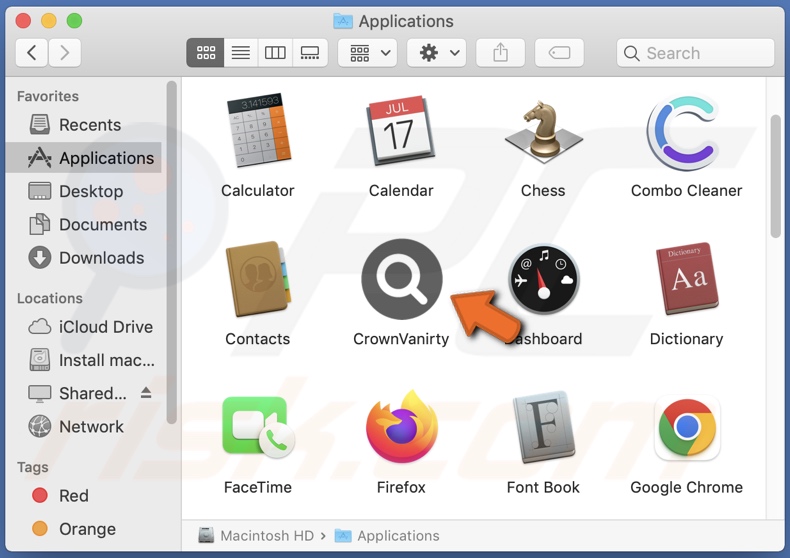Click the Dictionary name label
Screen dimensions: 790x558
click(686, 339)
